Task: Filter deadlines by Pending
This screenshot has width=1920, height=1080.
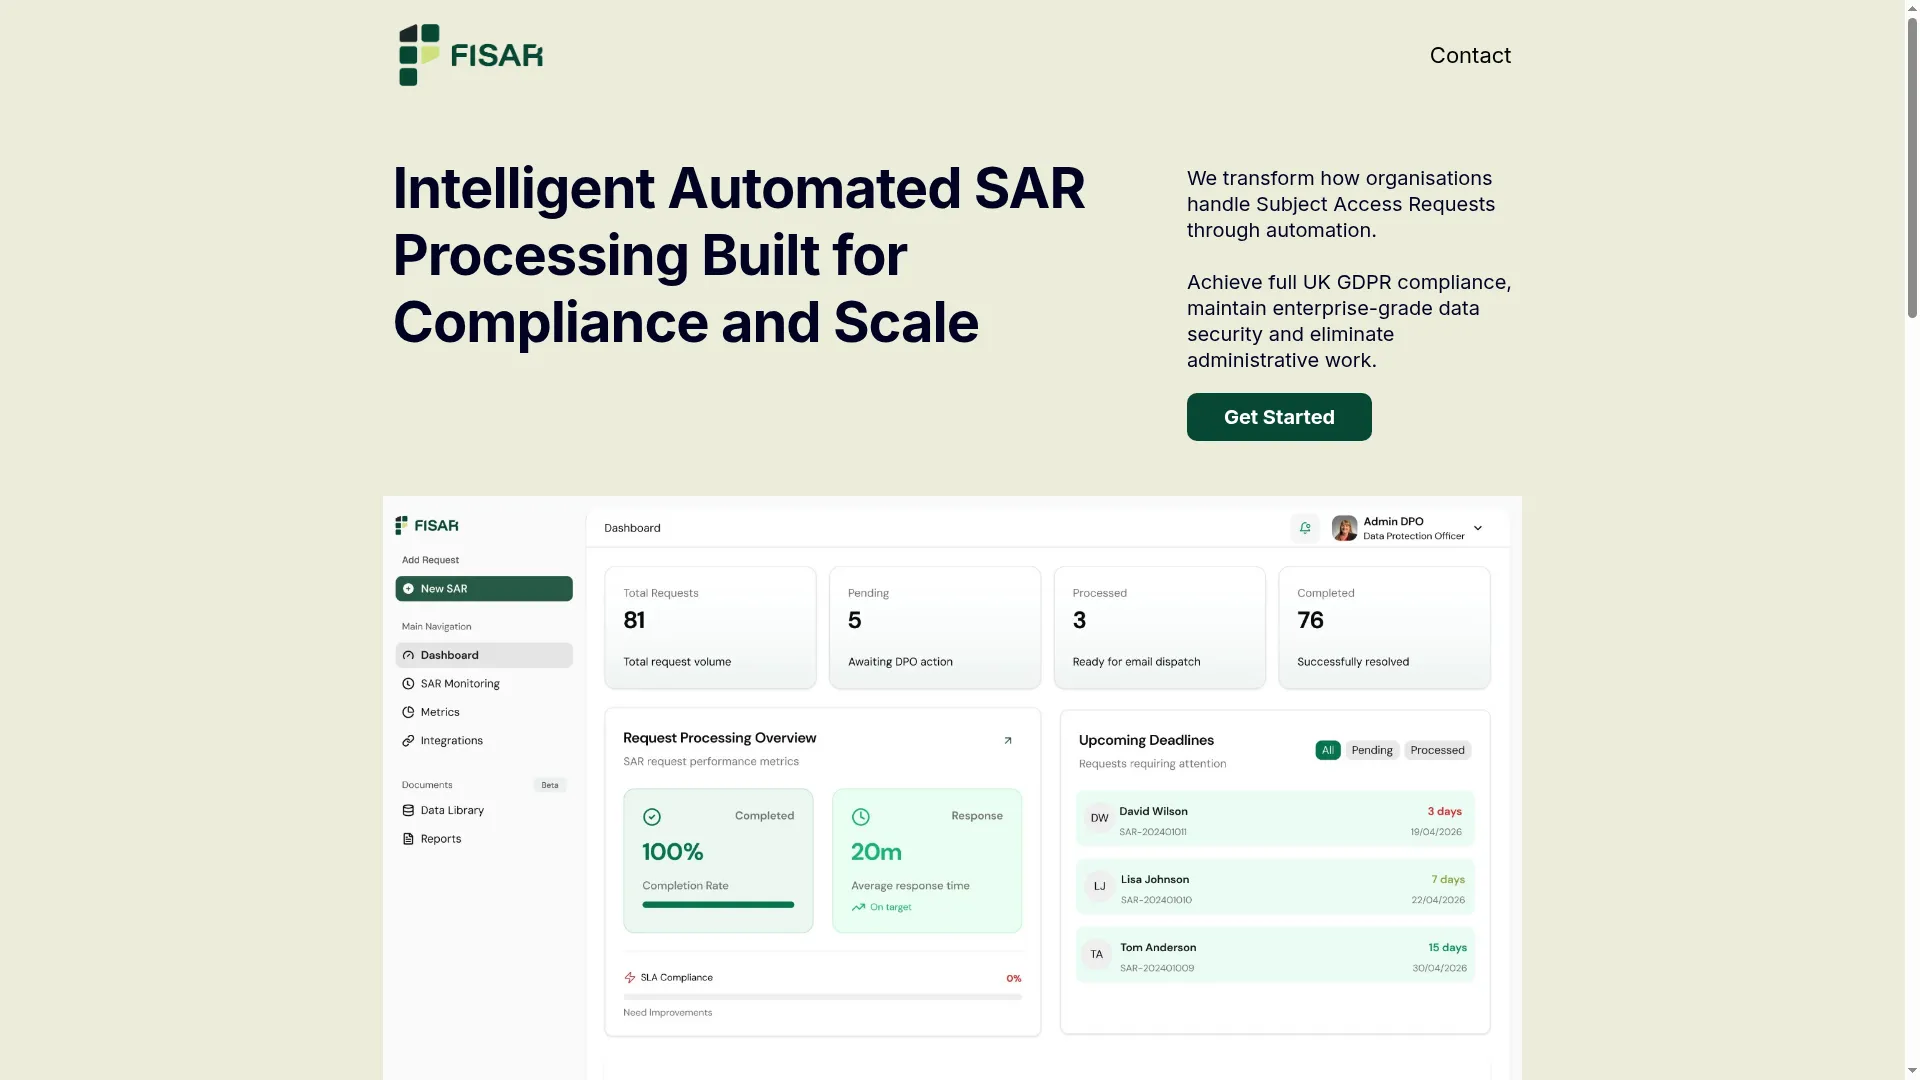Action: [1372, 750]
